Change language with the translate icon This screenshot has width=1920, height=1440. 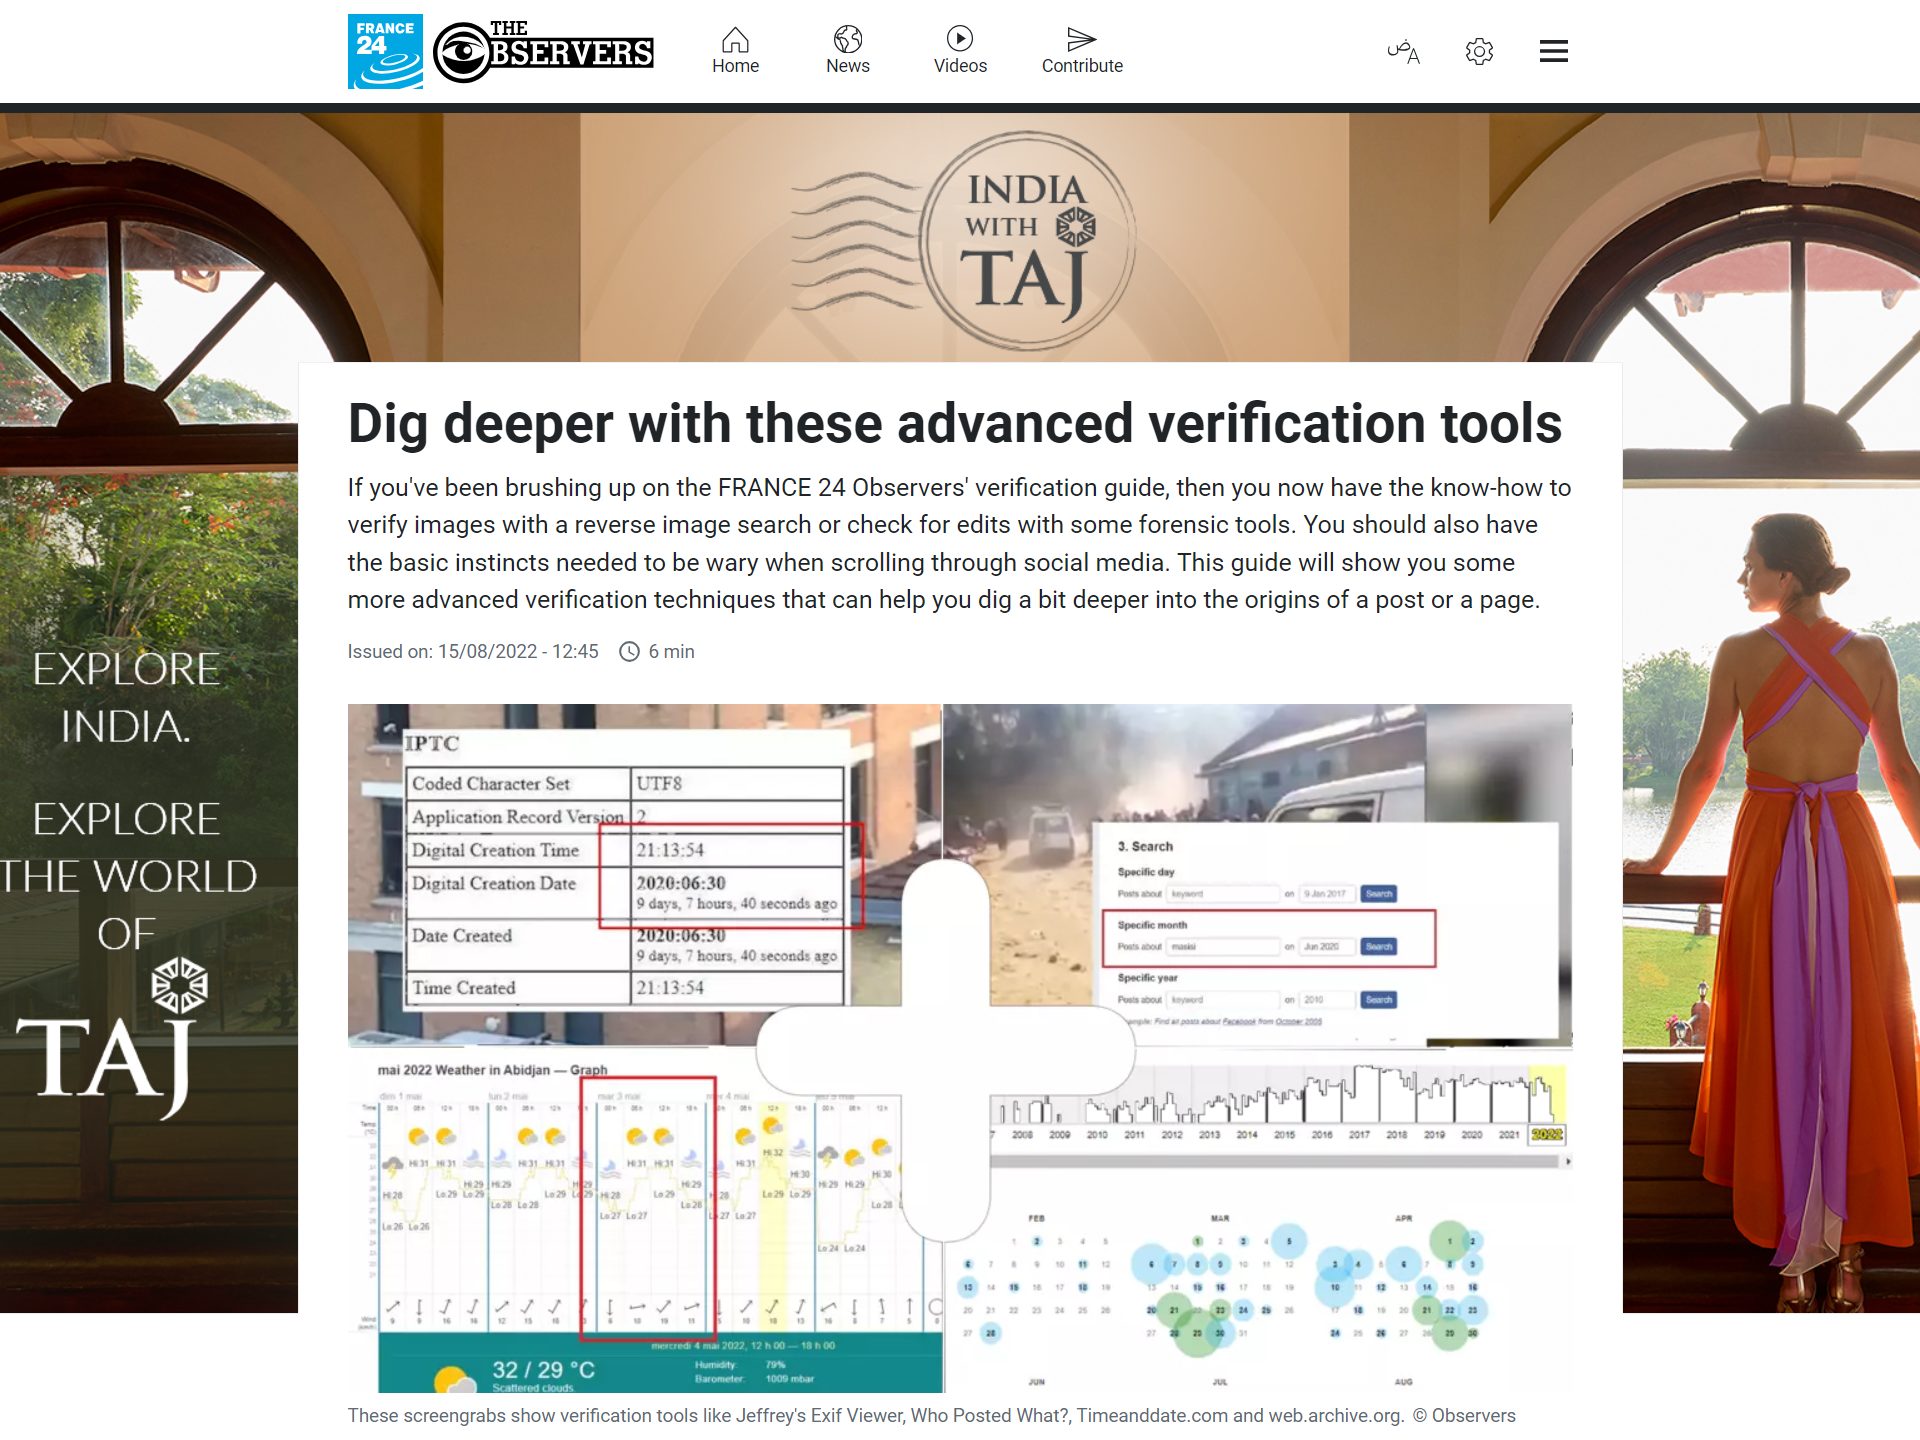1403,51
